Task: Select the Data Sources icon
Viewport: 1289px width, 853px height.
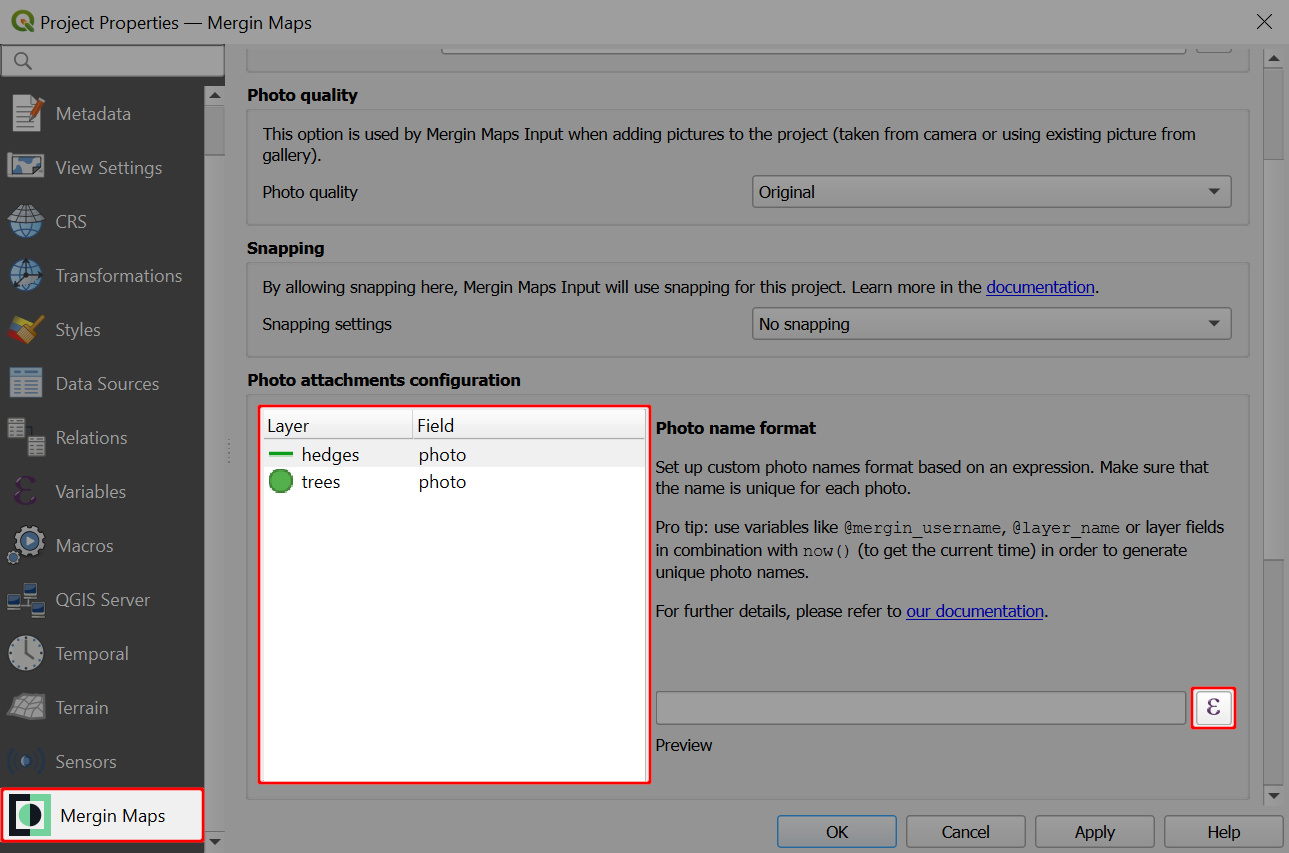Action: pyautogui.click(x=26, y=383)
